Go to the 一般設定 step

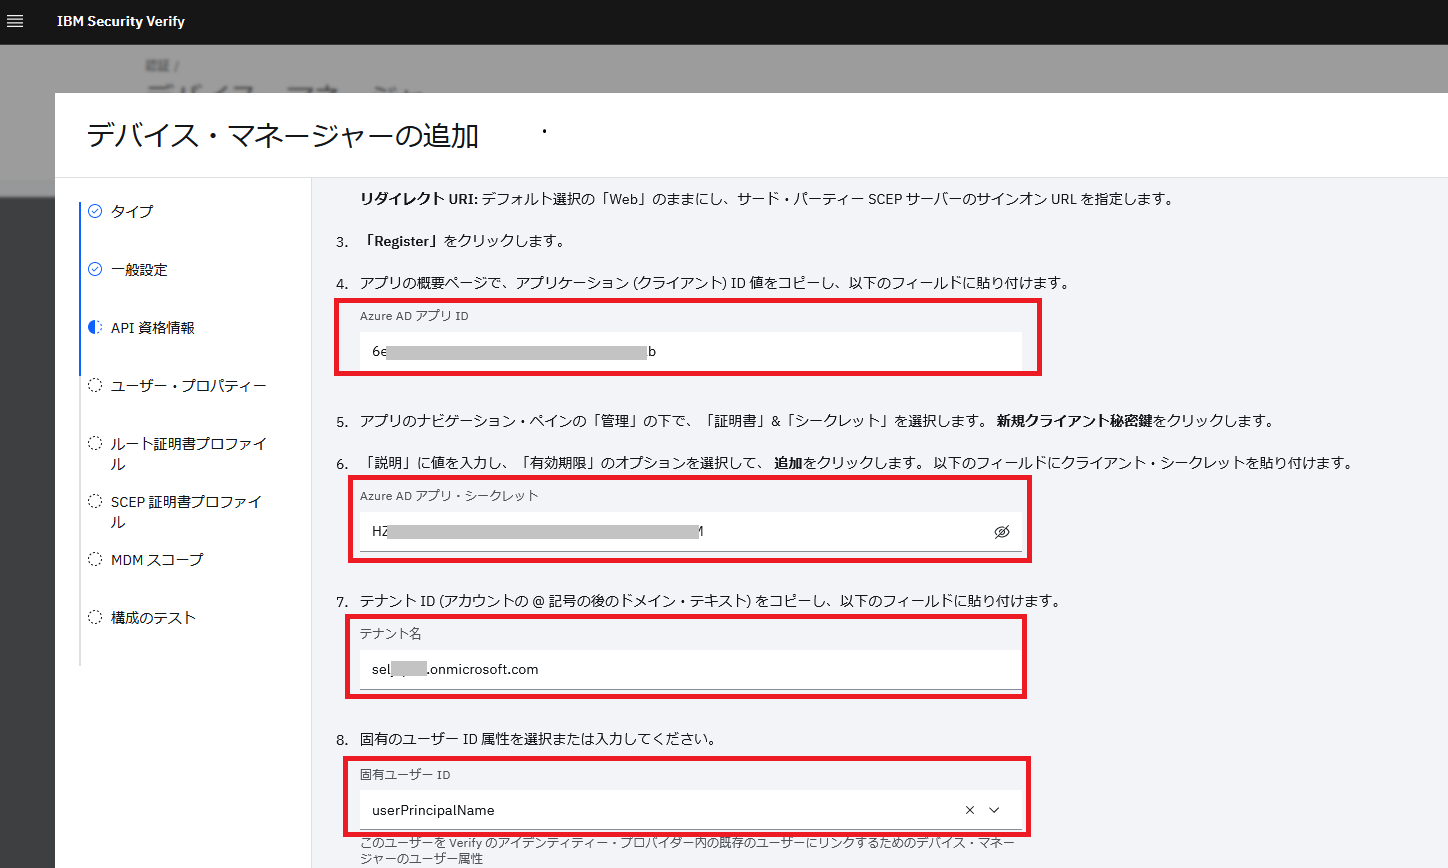139,269
